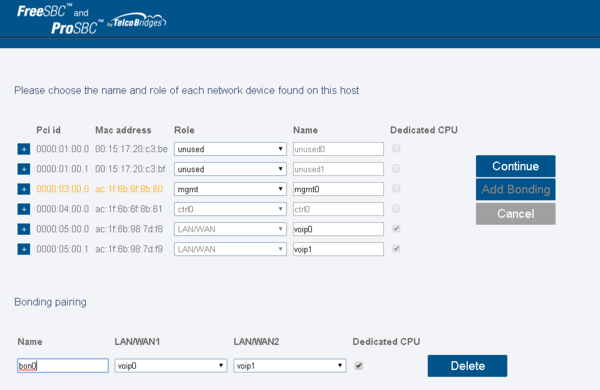Click the unused1 Name field
Viewport: 600px width, 390px height.
click(338, 169)
